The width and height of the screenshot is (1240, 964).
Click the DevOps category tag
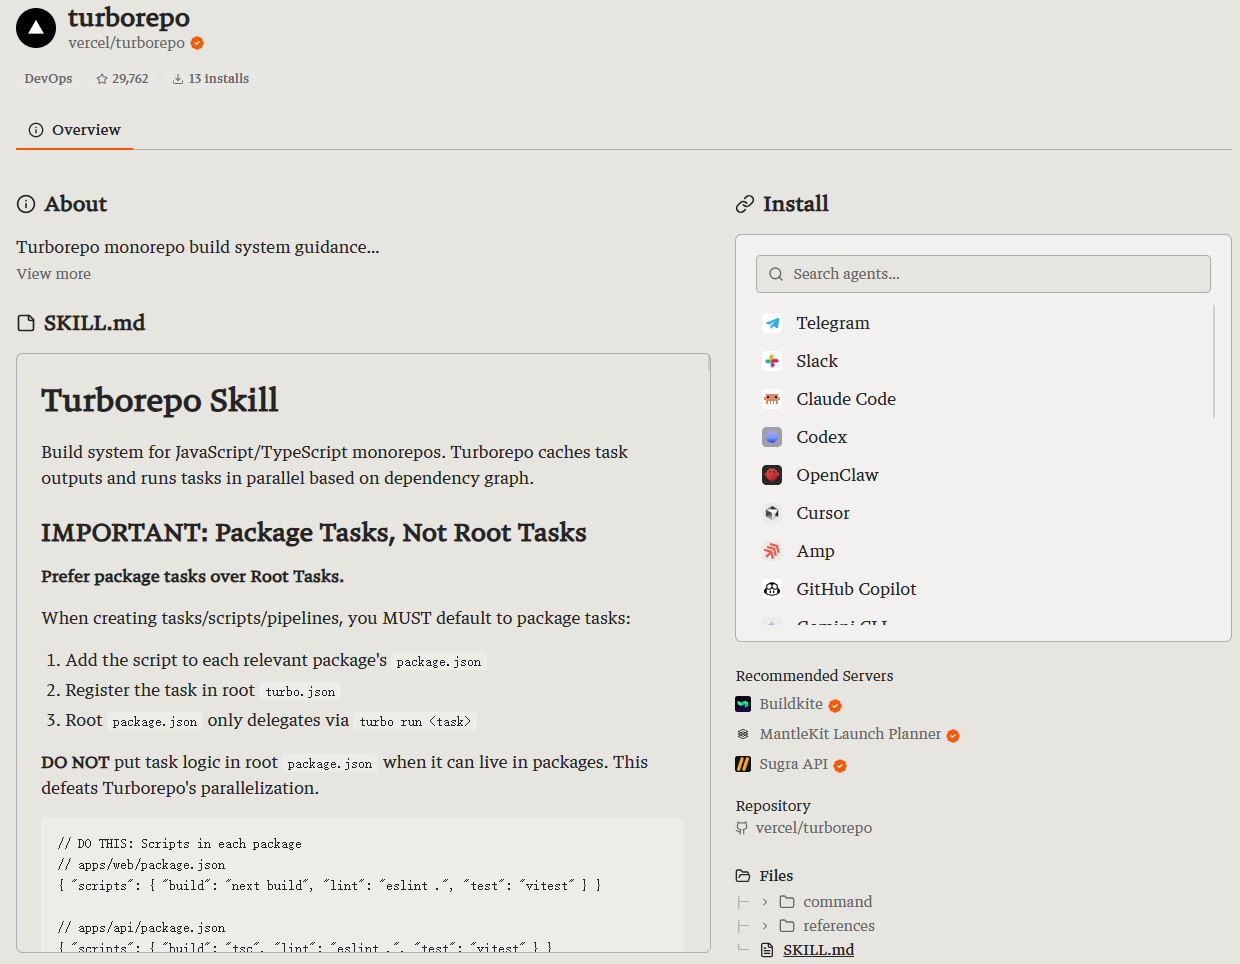point(48,79)
